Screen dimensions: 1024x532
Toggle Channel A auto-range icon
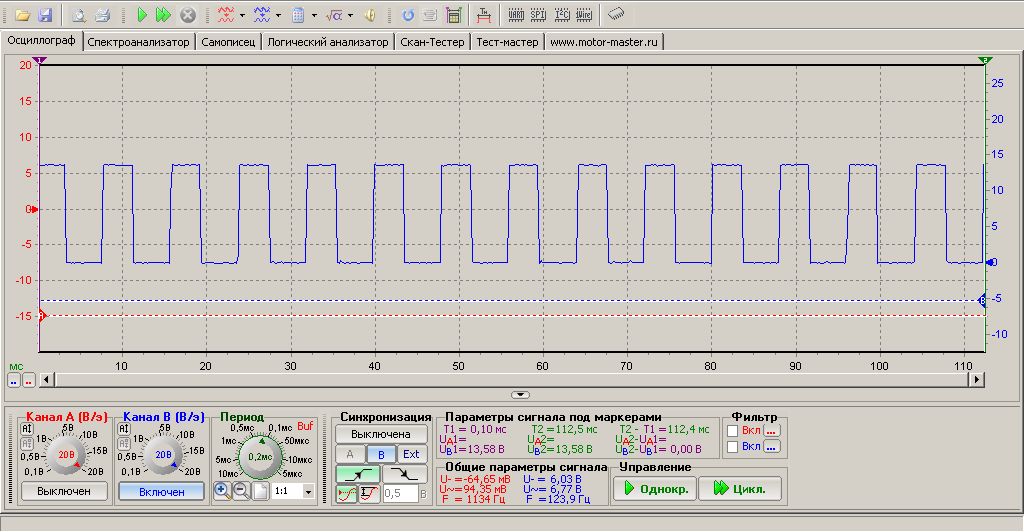[x=27, y=429]
